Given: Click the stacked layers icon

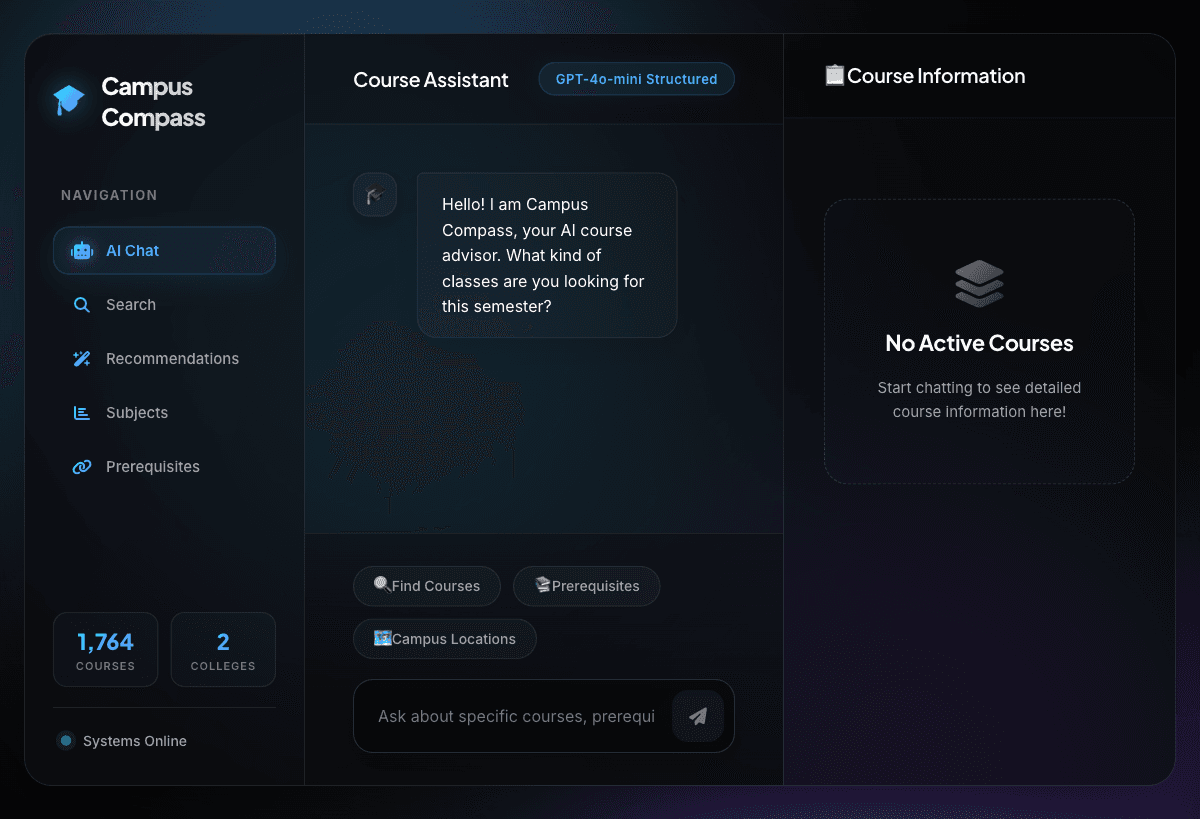Looking at the screenshot, I should pos(979,284).
